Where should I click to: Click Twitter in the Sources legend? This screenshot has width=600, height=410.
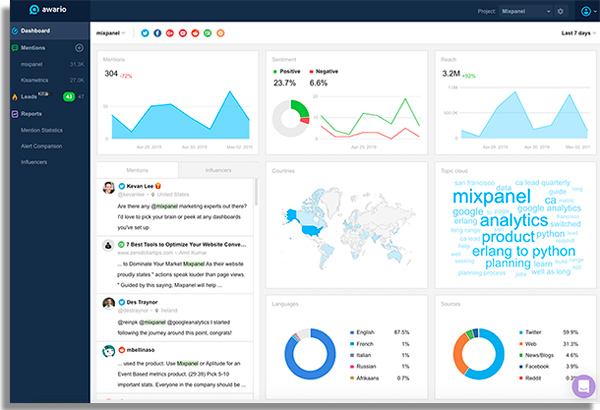[x=530, y=332]
